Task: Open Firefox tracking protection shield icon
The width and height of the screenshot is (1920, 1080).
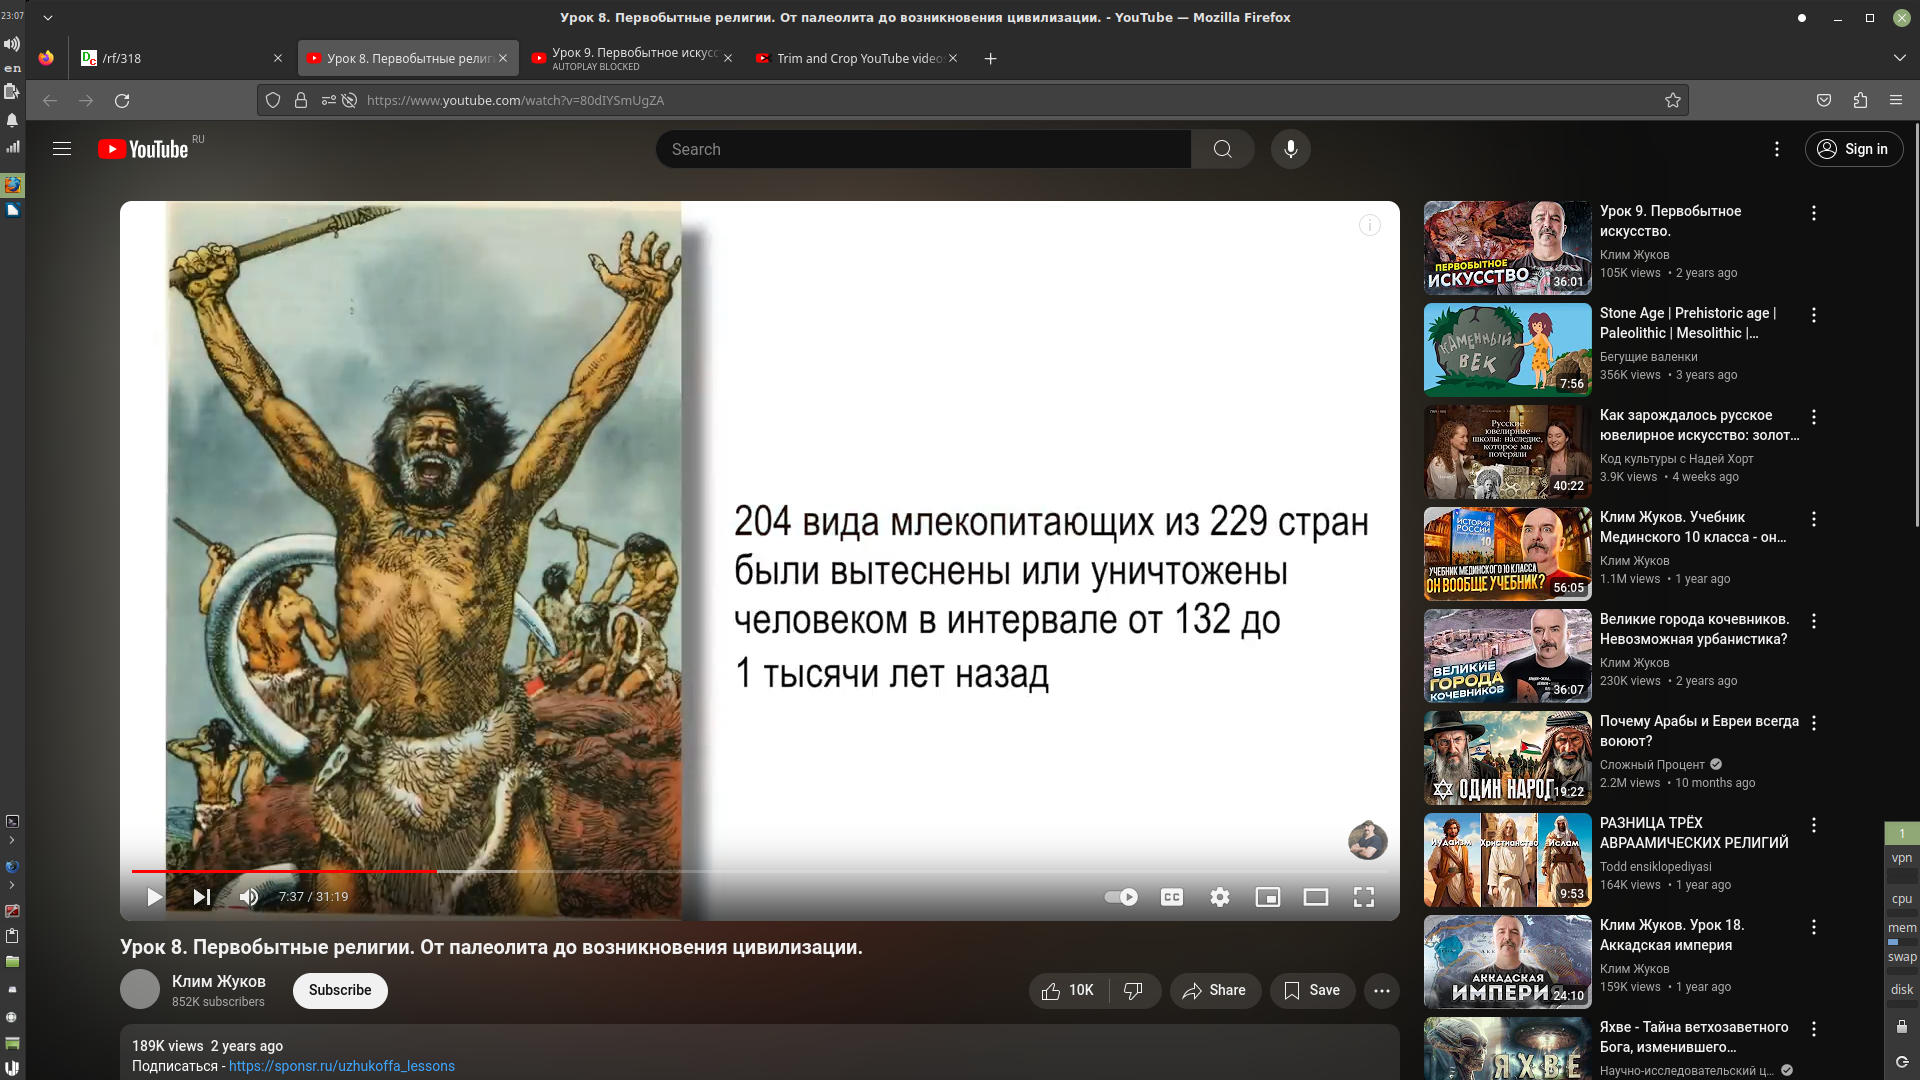Action: (273, 100)
